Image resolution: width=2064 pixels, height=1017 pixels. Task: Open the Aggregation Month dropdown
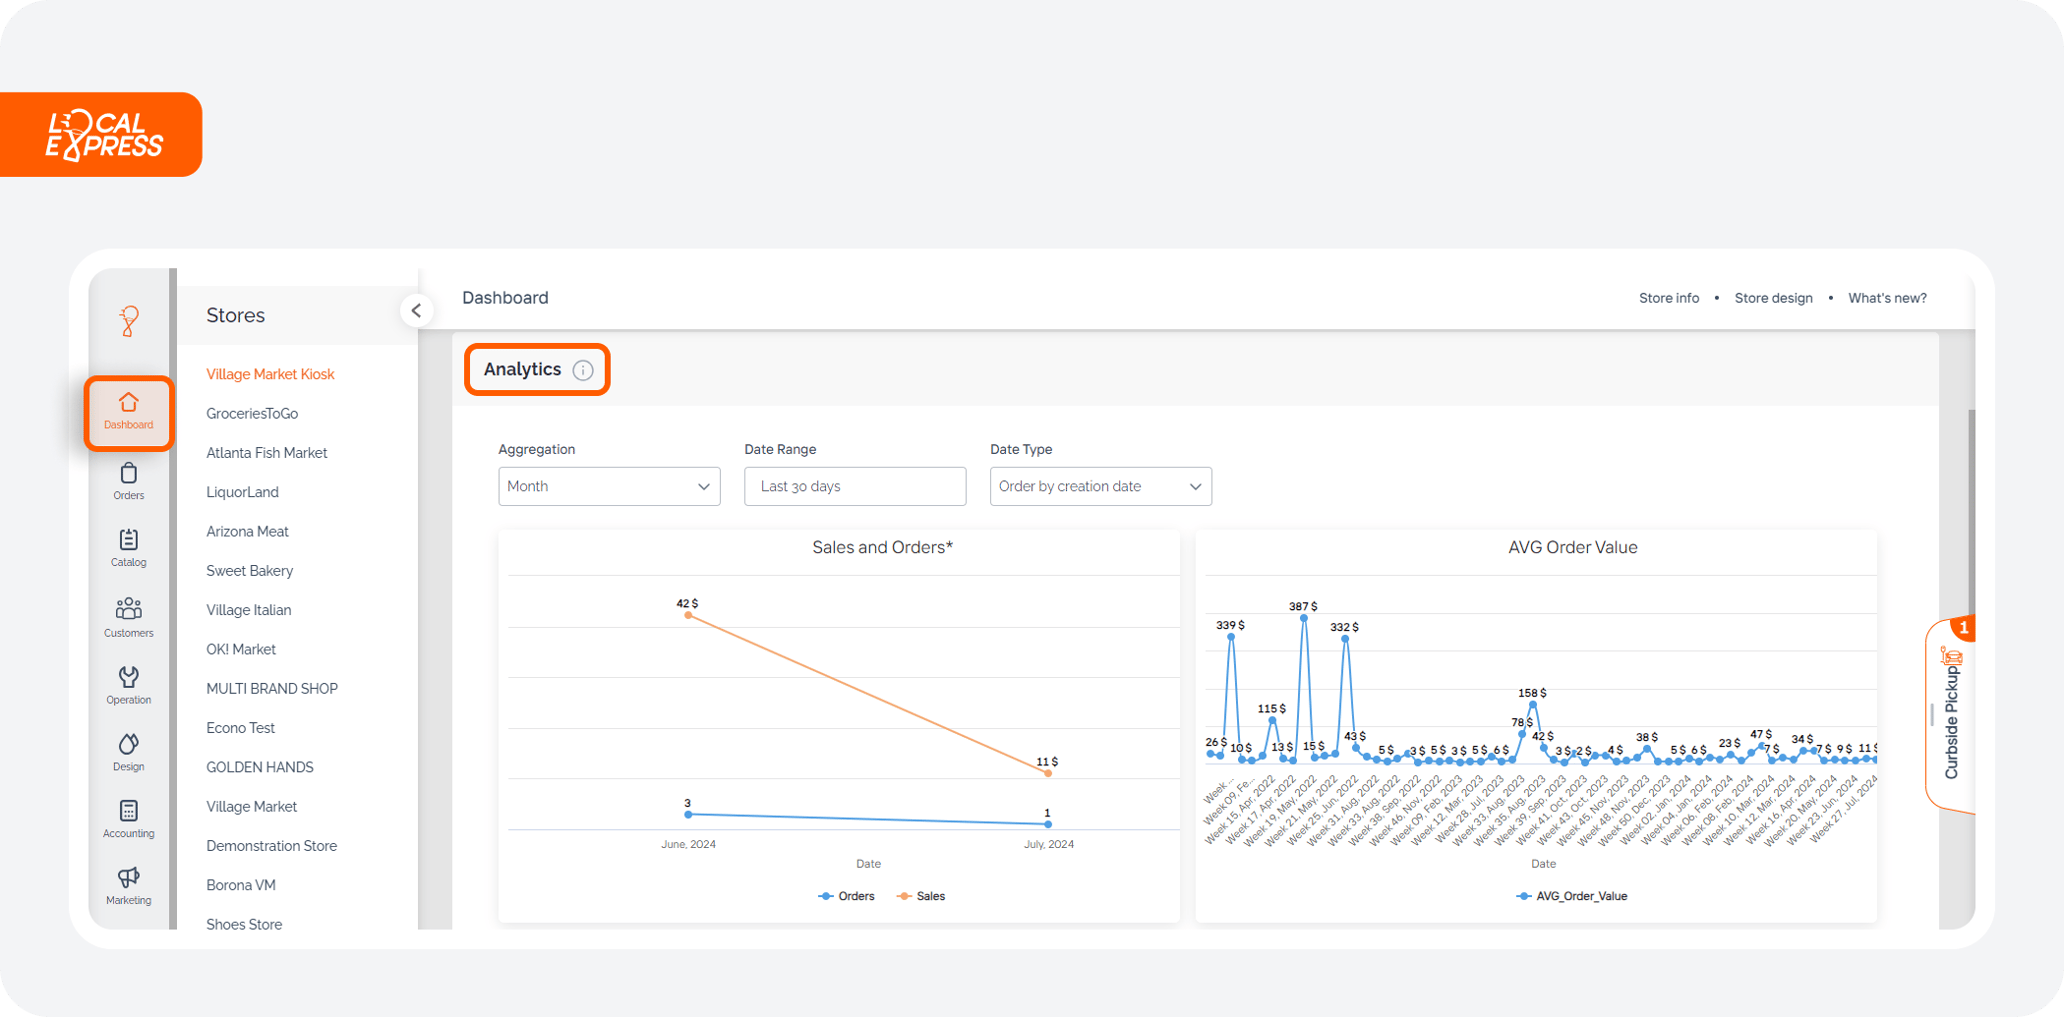tap(608, 486)
